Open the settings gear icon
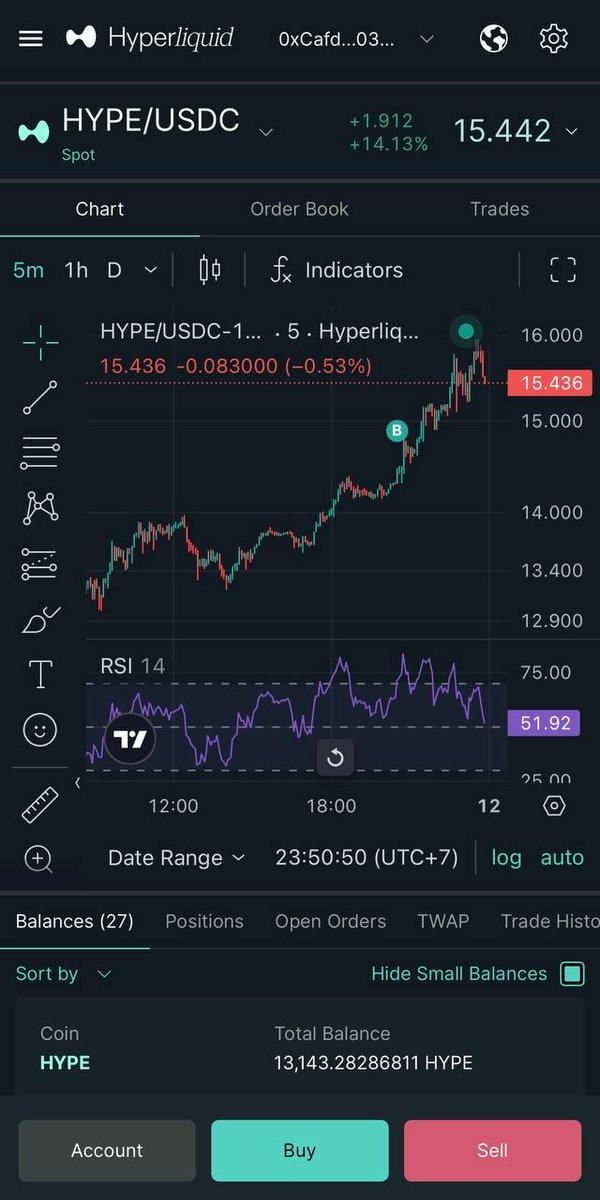Viewport: 600px width, 1200px height. 553,39
